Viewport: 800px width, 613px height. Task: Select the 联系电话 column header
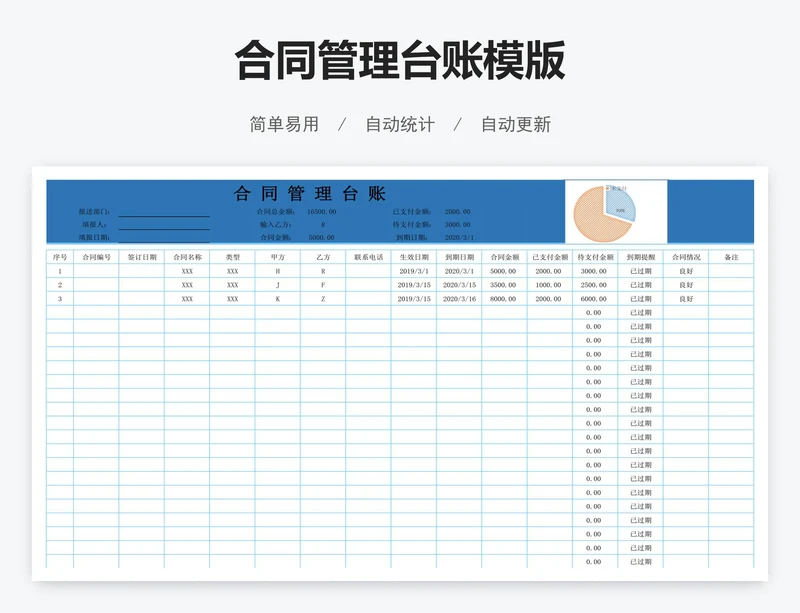click(368, 257)
